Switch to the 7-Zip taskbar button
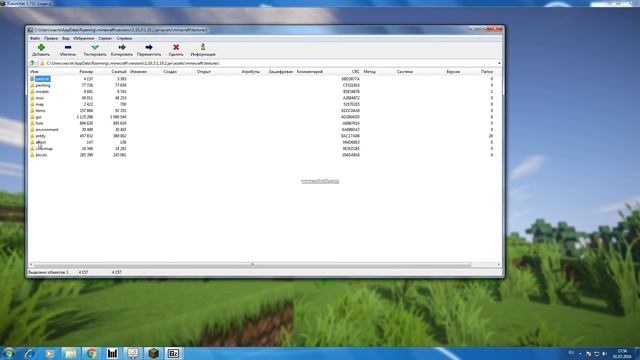640x360 pixels. coord(173,353)
